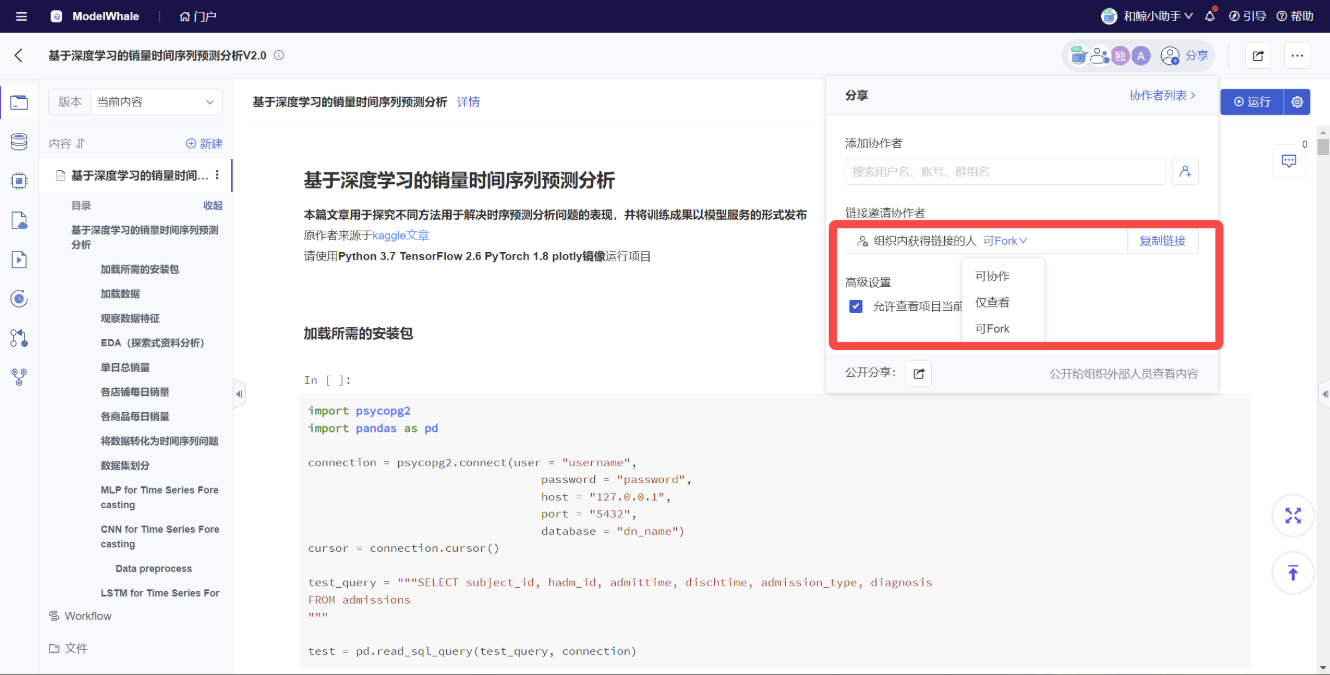Go to the 门户 home portal

[198, 16]
